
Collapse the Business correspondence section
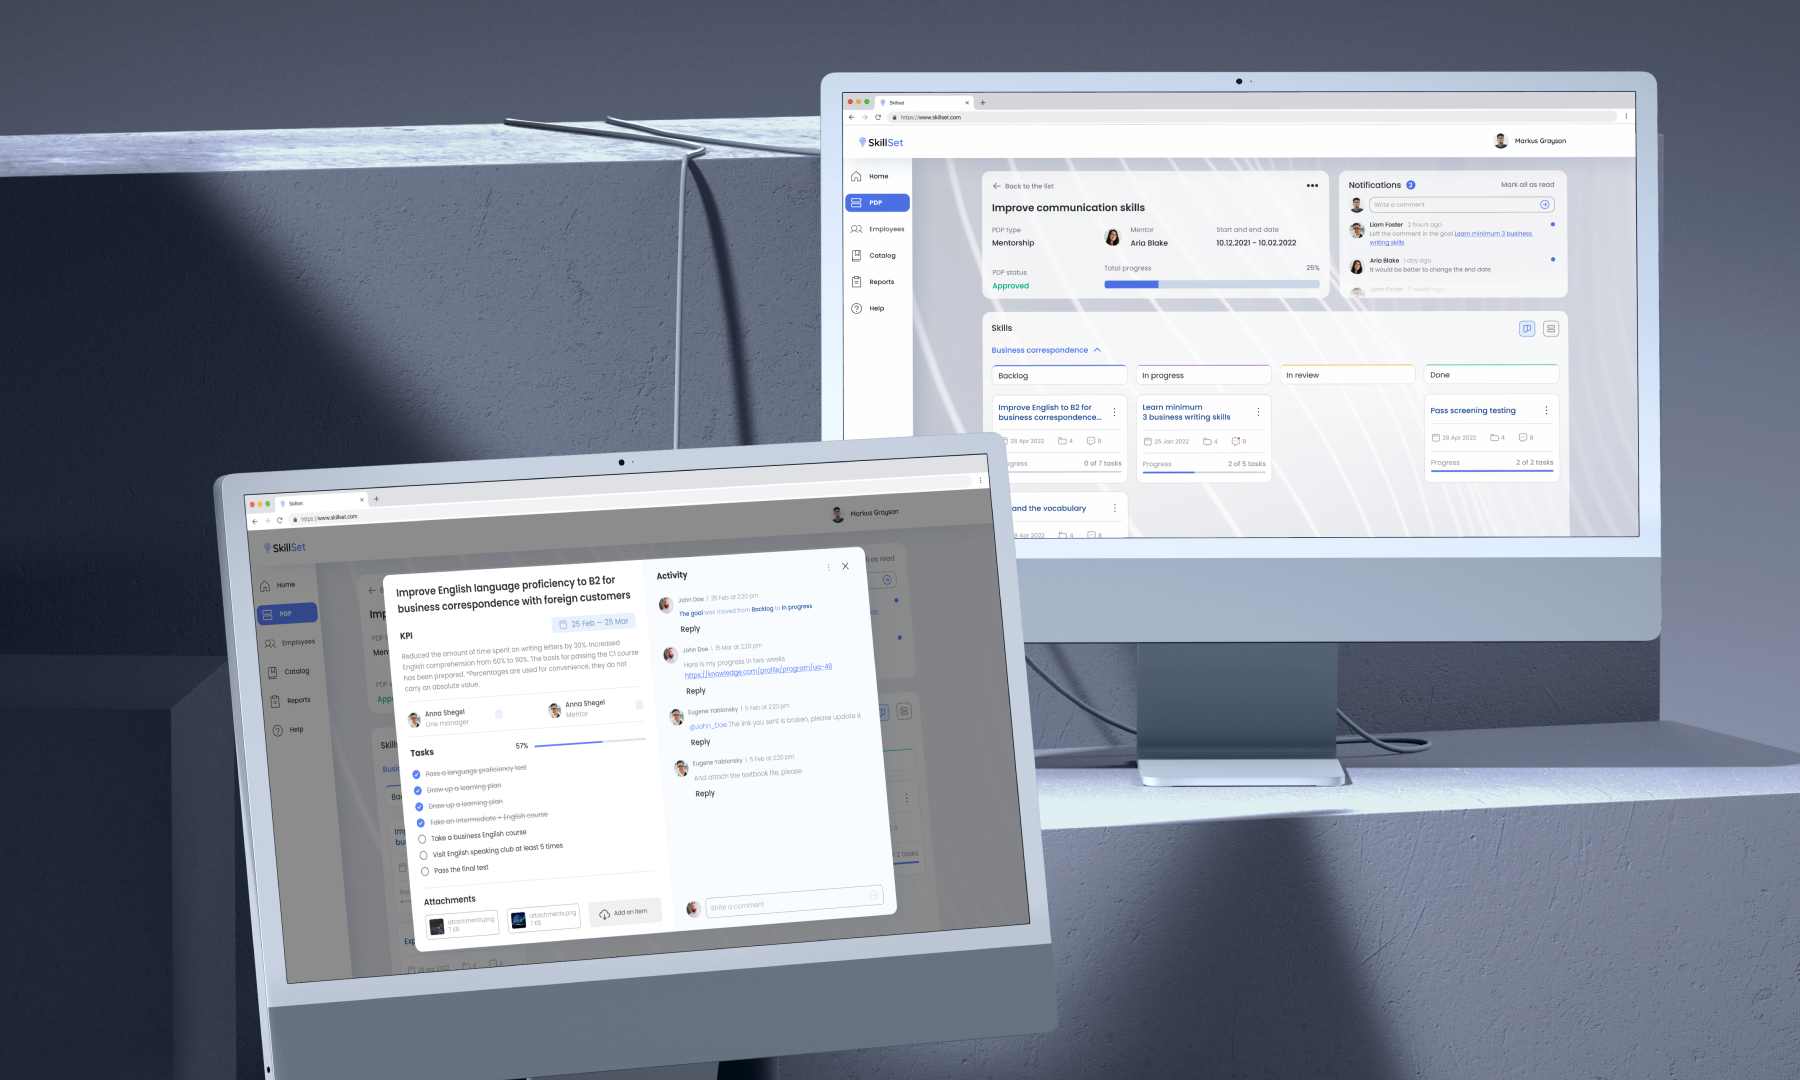[x=1046, y=350]
